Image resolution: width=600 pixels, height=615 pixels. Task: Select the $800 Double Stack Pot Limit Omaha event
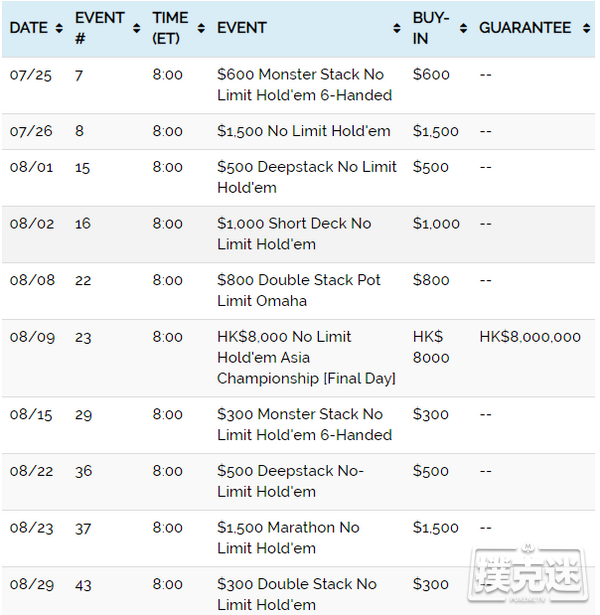[299, 290]
